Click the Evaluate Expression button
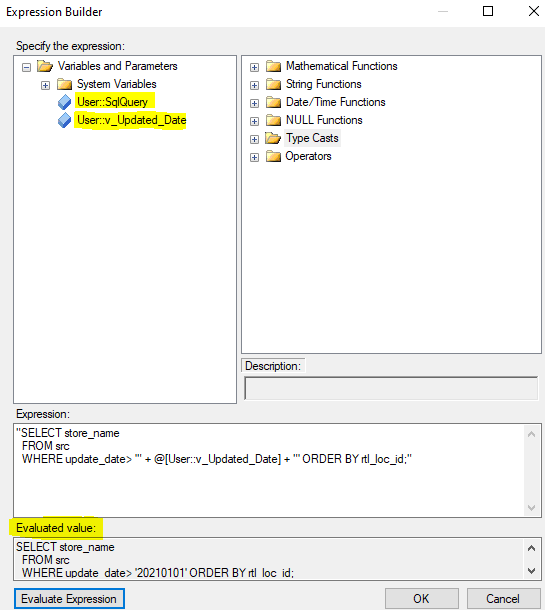Screen dimensions: 545x610 click(x=69, y=599)
